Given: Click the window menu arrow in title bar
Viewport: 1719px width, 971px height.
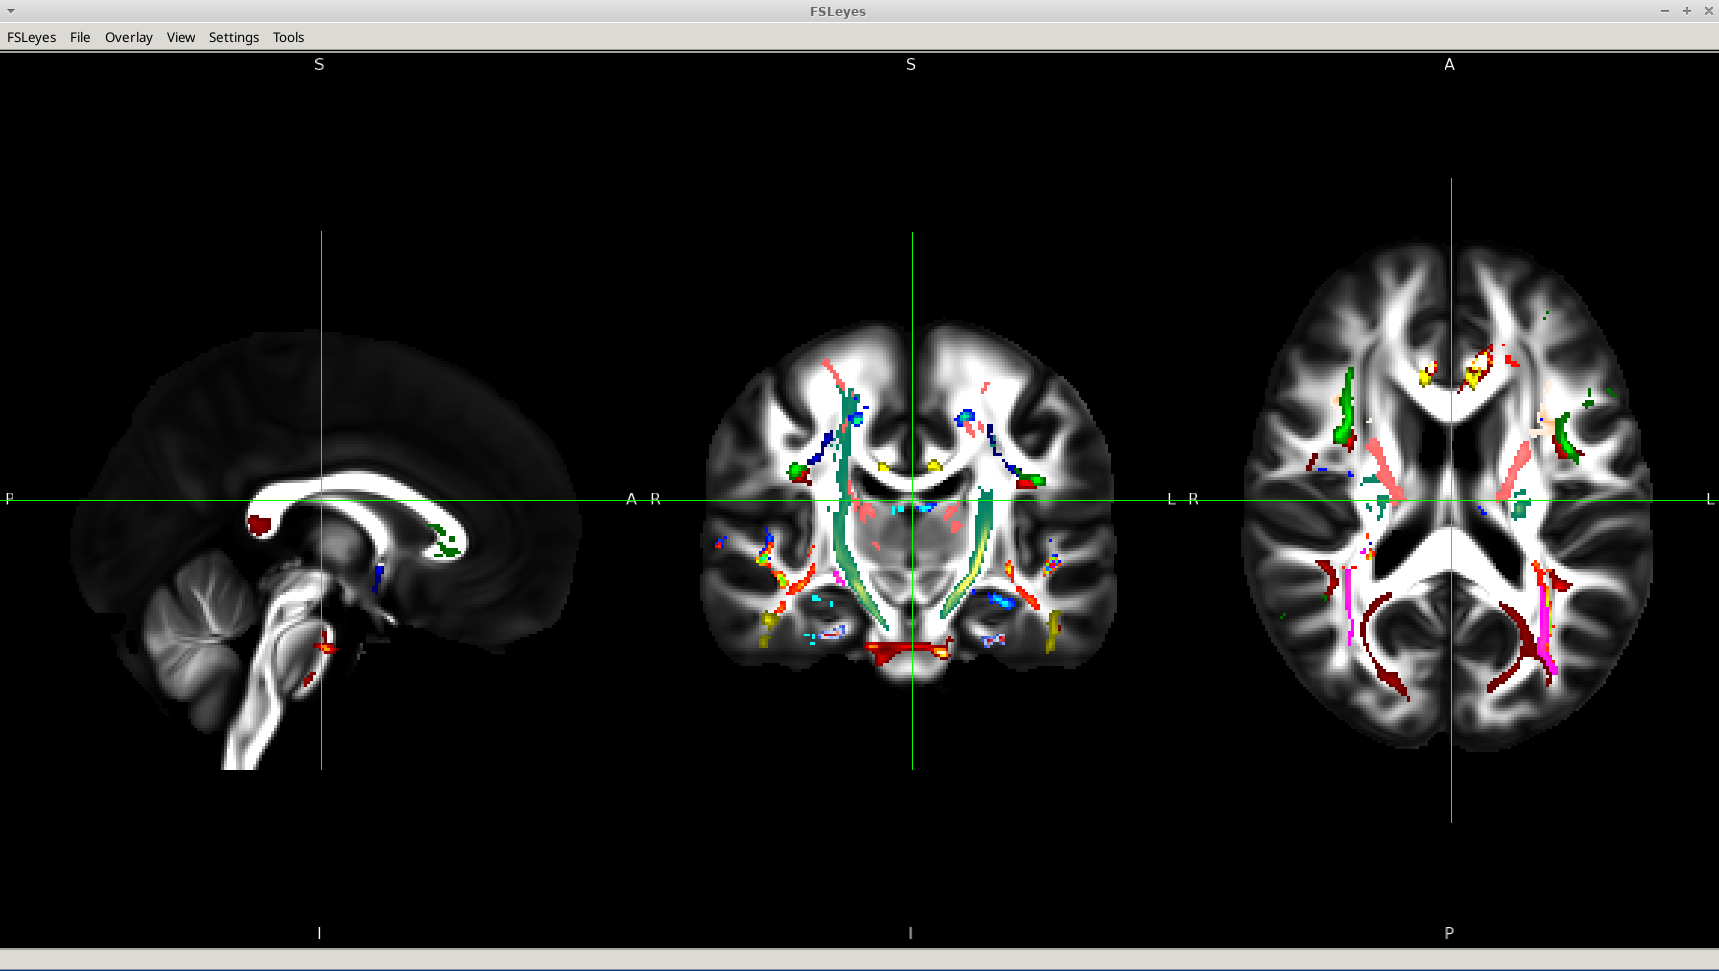Looking at the screenshot, I should click(x=11, y=11).
